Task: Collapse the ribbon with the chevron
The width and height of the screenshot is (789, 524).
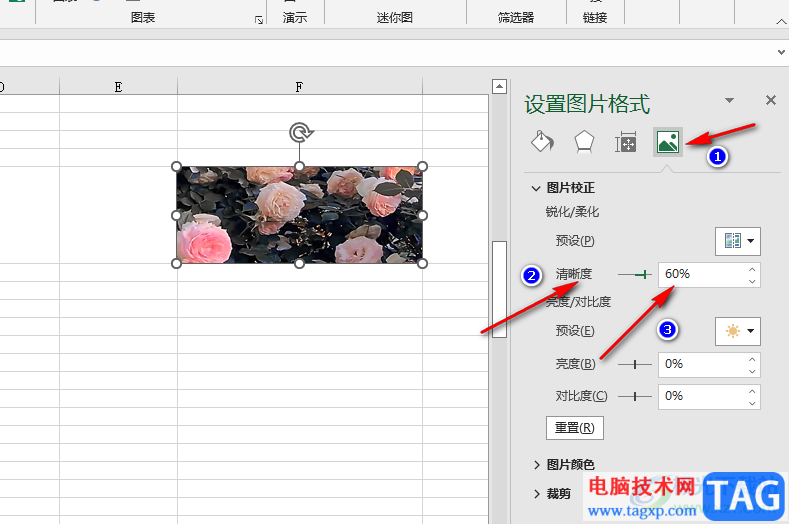Action: click(x=780, y=22)
